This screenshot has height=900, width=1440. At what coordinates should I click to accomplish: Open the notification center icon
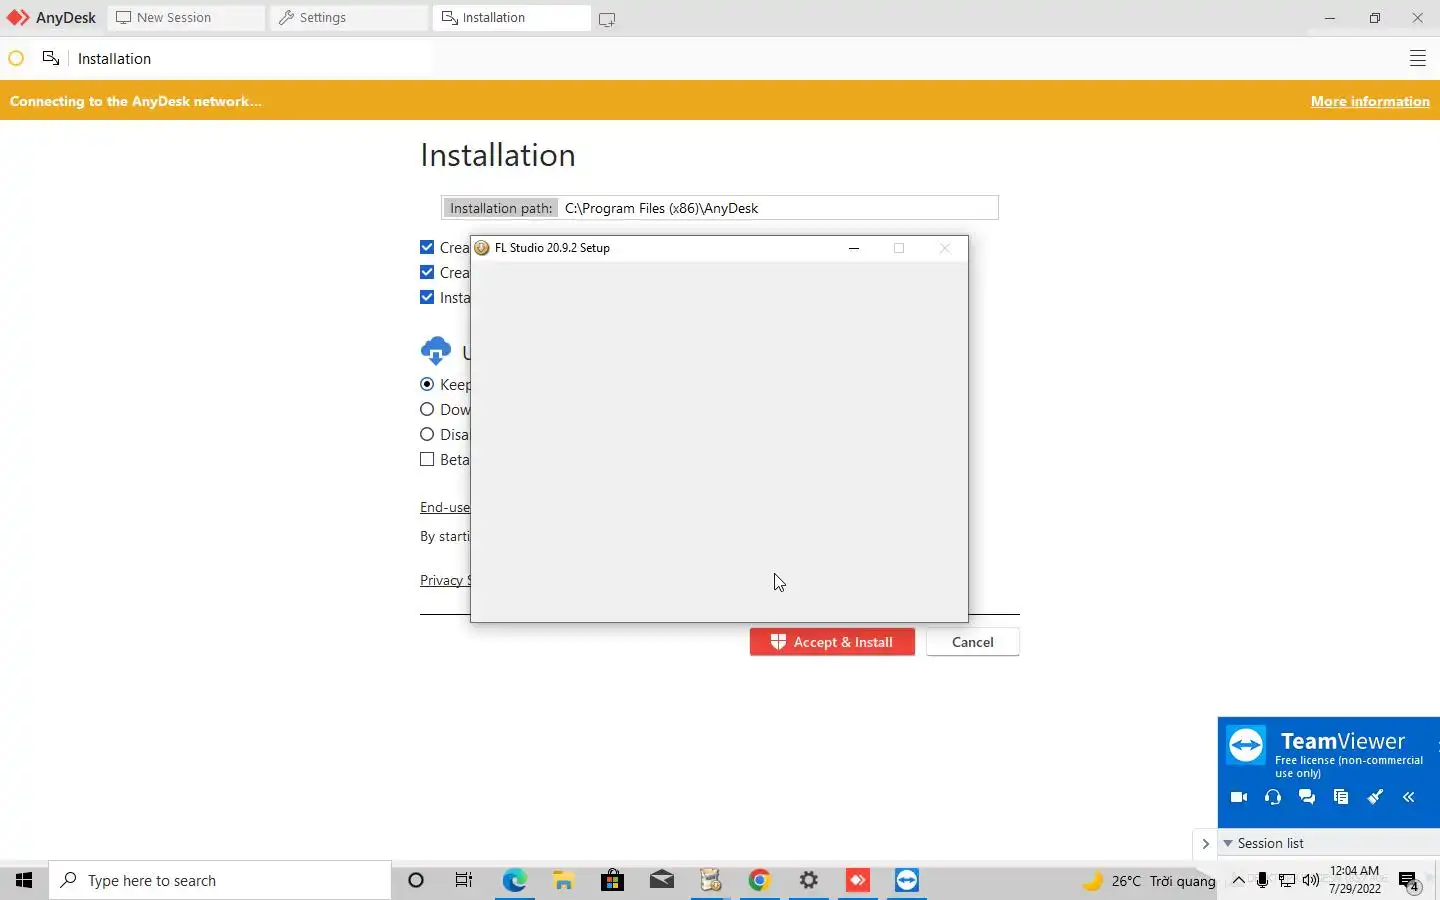pyautogui.click(x=1409, y=881)
